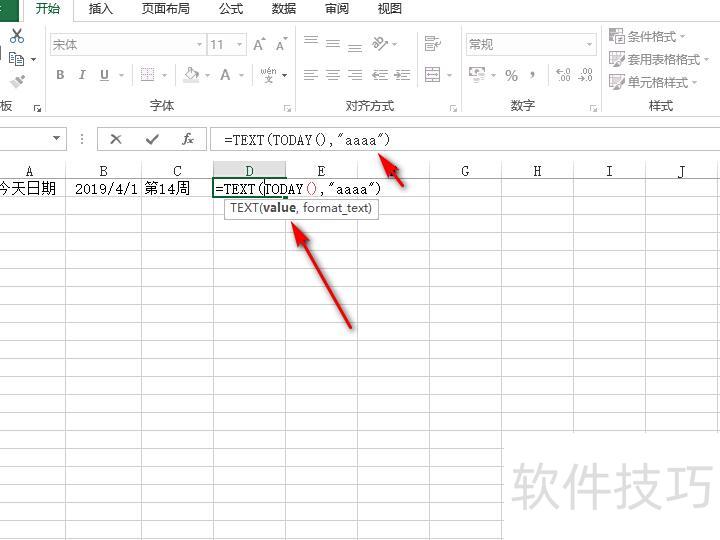Viewport: 720px width, 540px height.
Task: Click Increase Indent icon
Action: [402, 75]
